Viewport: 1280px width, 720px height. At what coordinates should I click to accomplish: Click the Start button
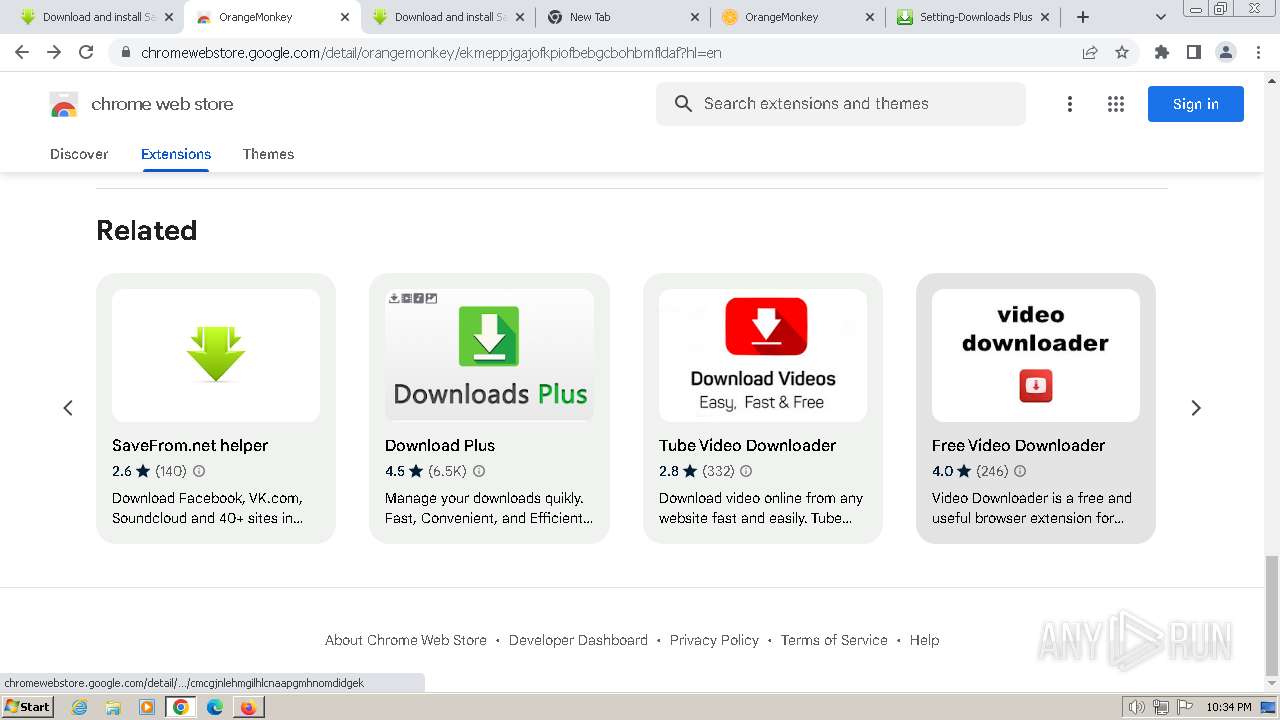28,707
